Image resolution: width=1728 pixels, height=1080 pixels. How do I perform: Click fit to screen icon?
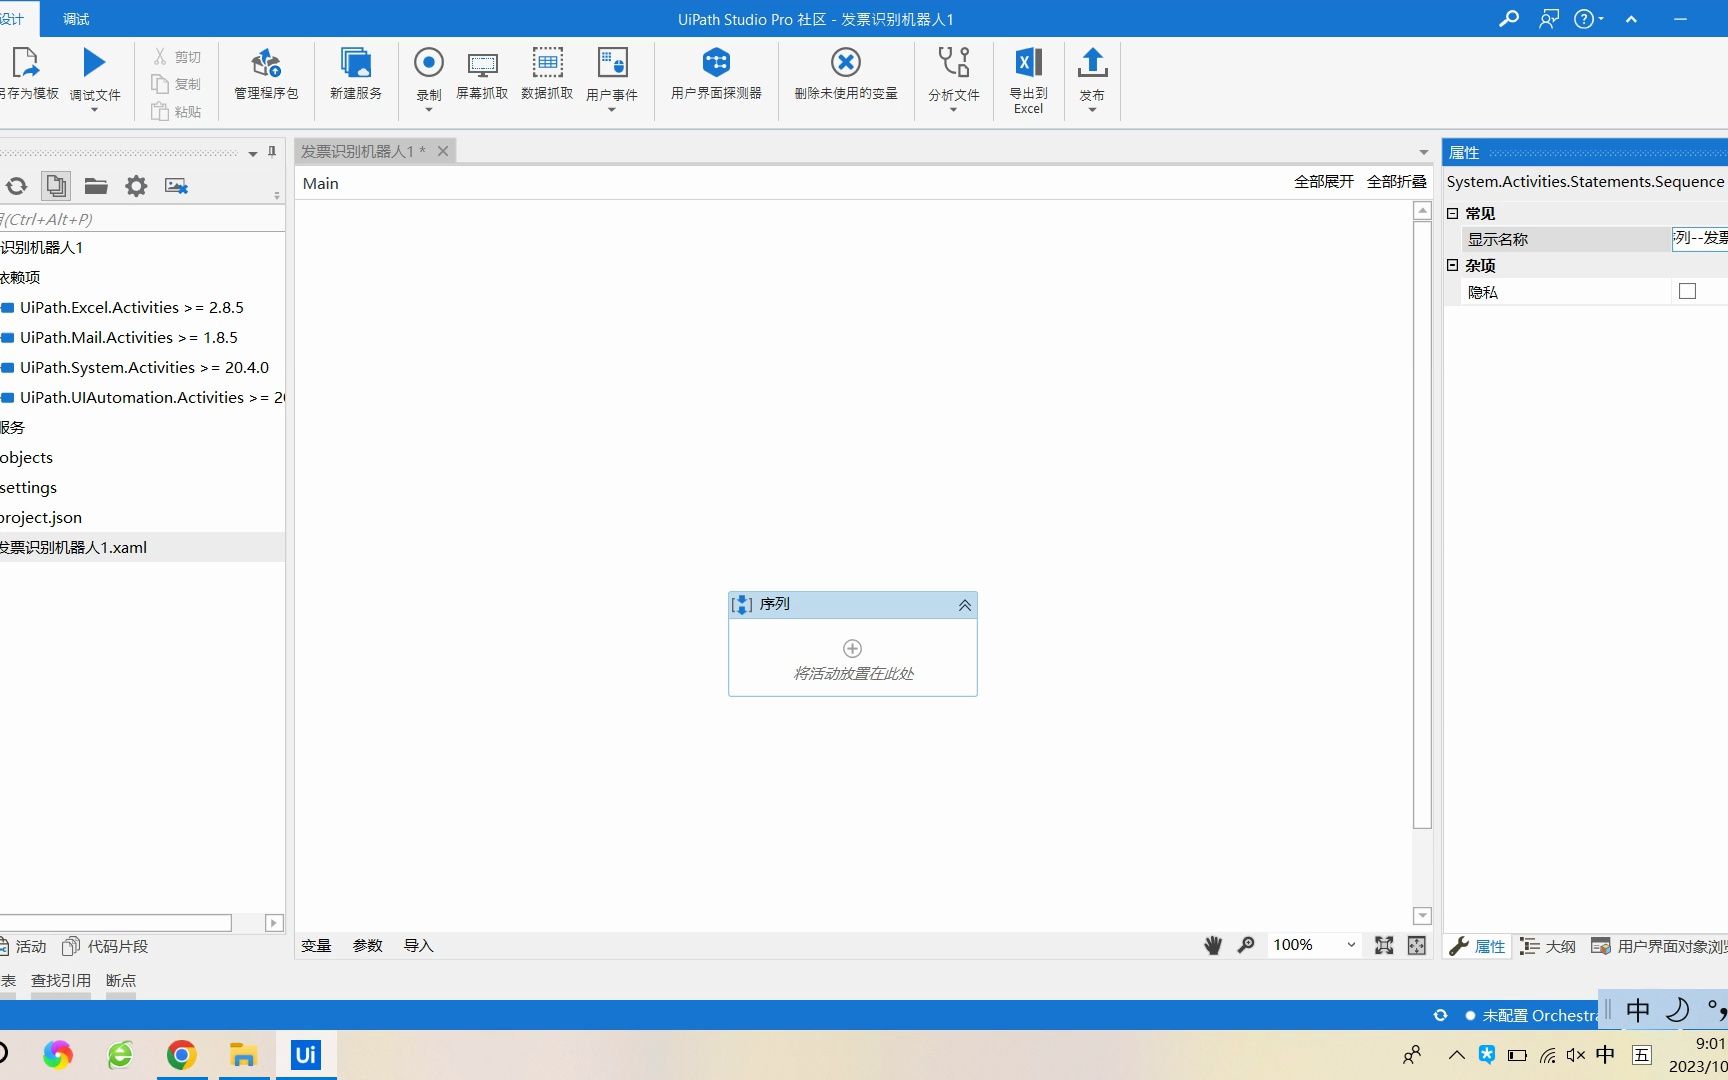1384,945
